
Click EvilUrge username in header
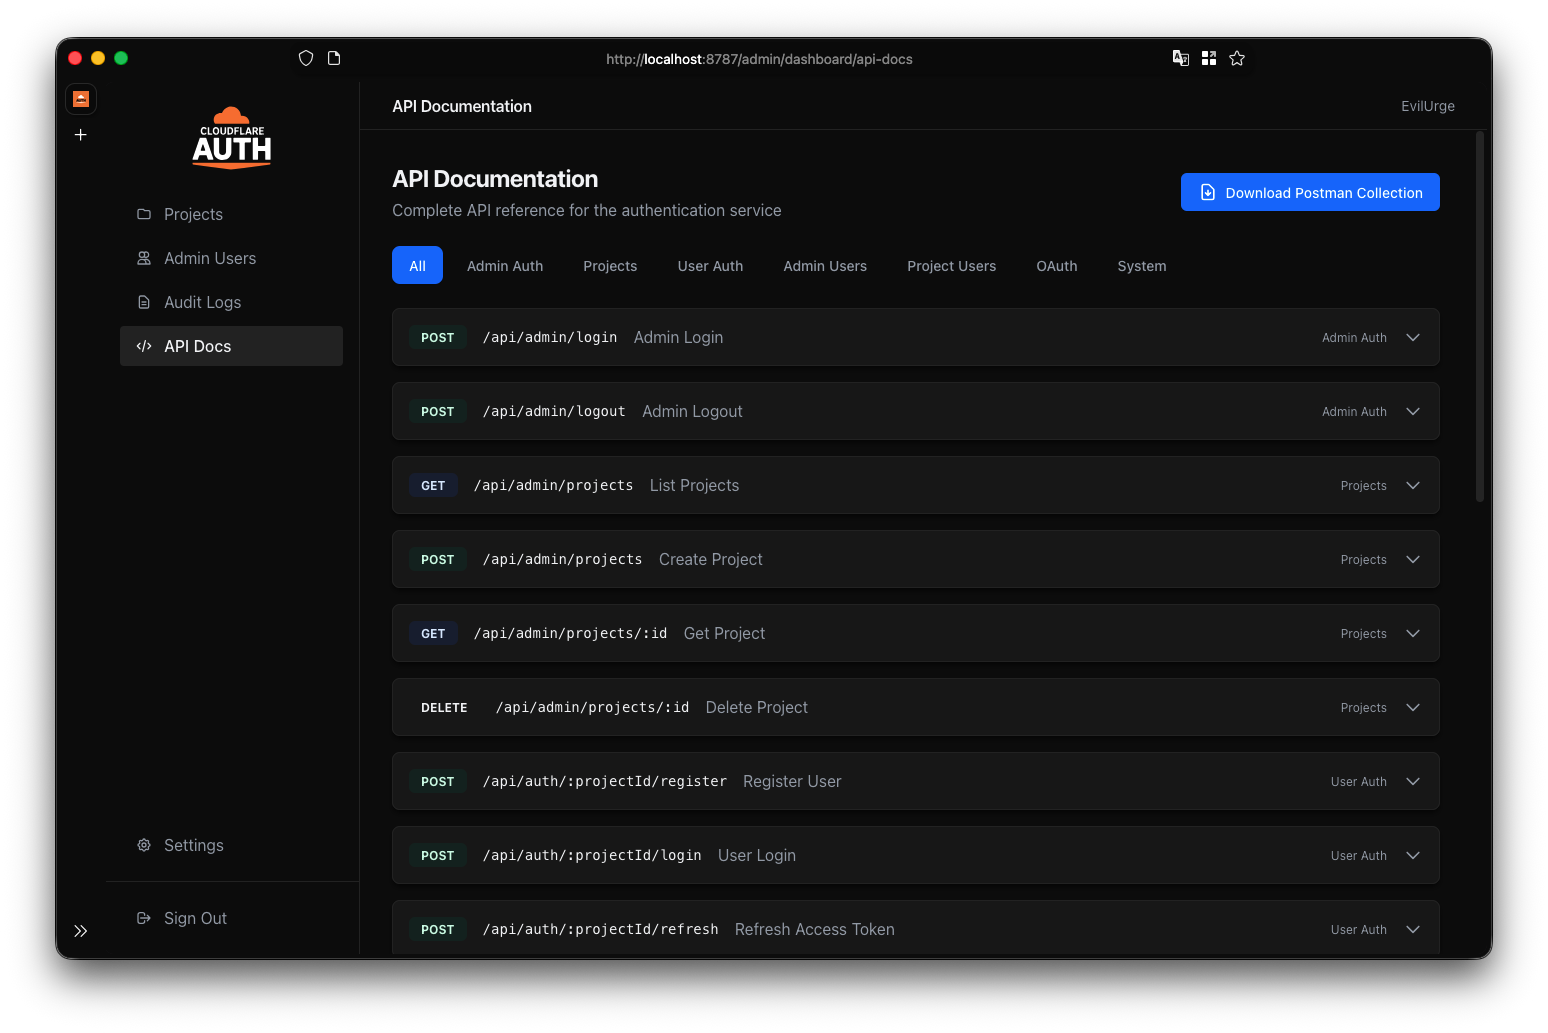click(1427, 106)
